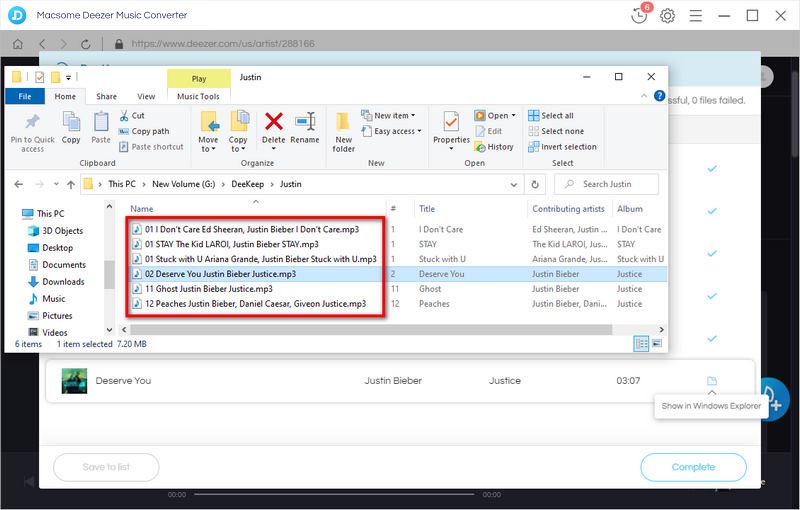Sort by Contributing artists column
Image resolution: width=800 pixels, height=510 pixels.
point(568,209)
